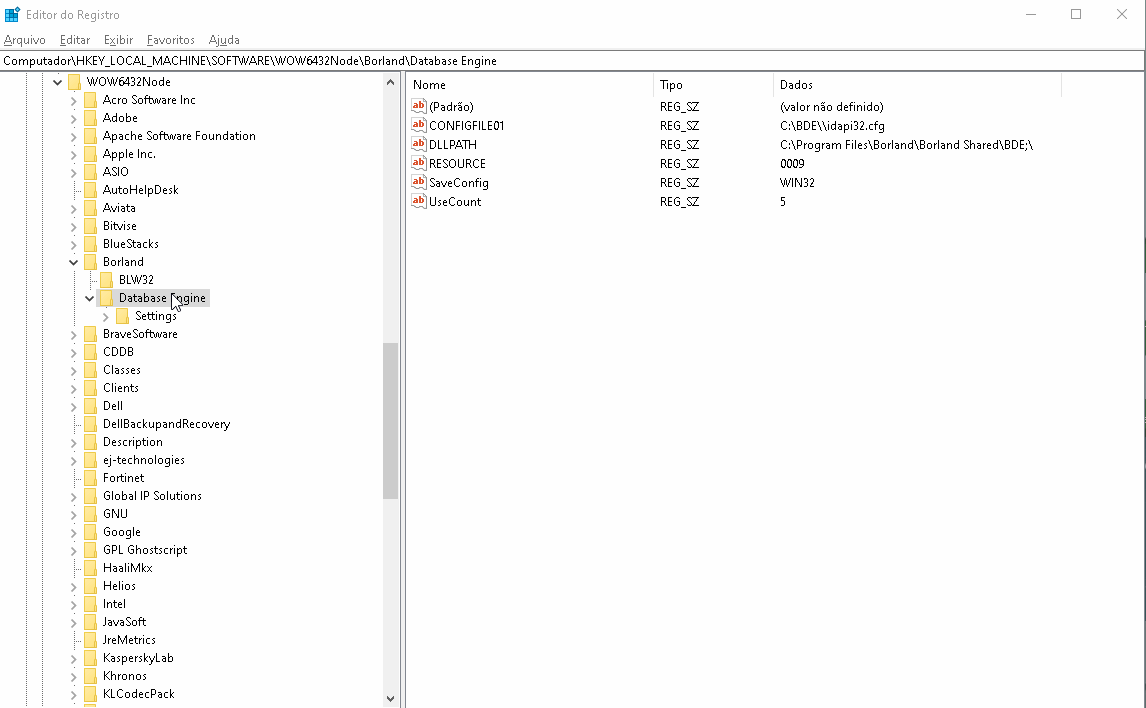The image size is (1146, 708).
Task: Select the Apple Inc. key
Action: click(129, 154)
